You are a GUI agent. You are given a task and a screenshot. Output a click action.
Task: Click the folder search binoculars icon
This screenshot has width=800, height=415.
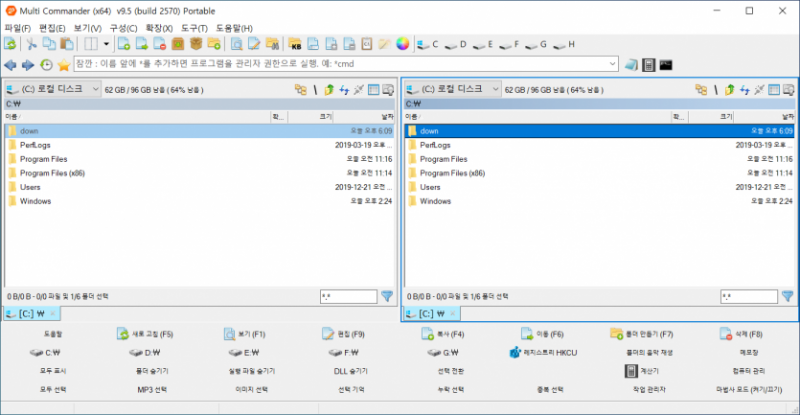tap(272, 44)
